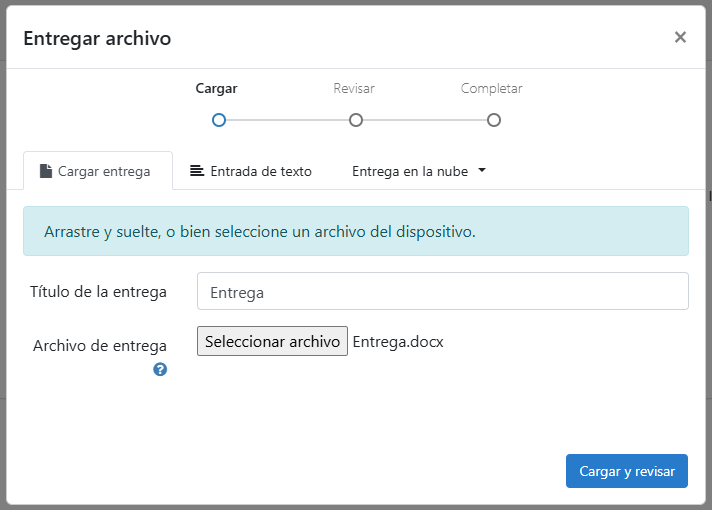Click the text lines icon for Entrada de texto

197,171
